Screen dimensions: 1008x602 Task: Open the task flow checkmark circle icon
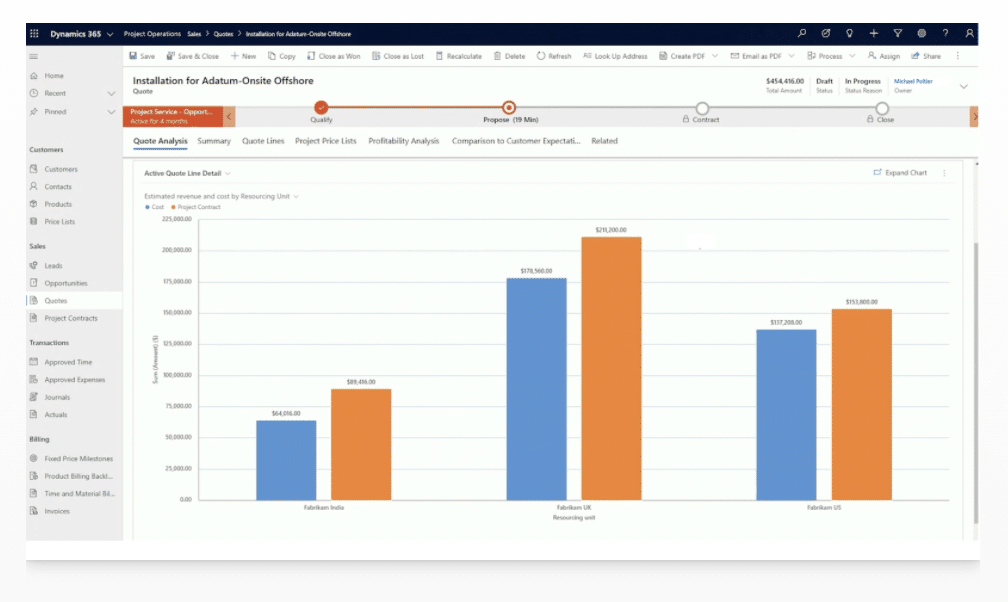[x=825, y=33]
